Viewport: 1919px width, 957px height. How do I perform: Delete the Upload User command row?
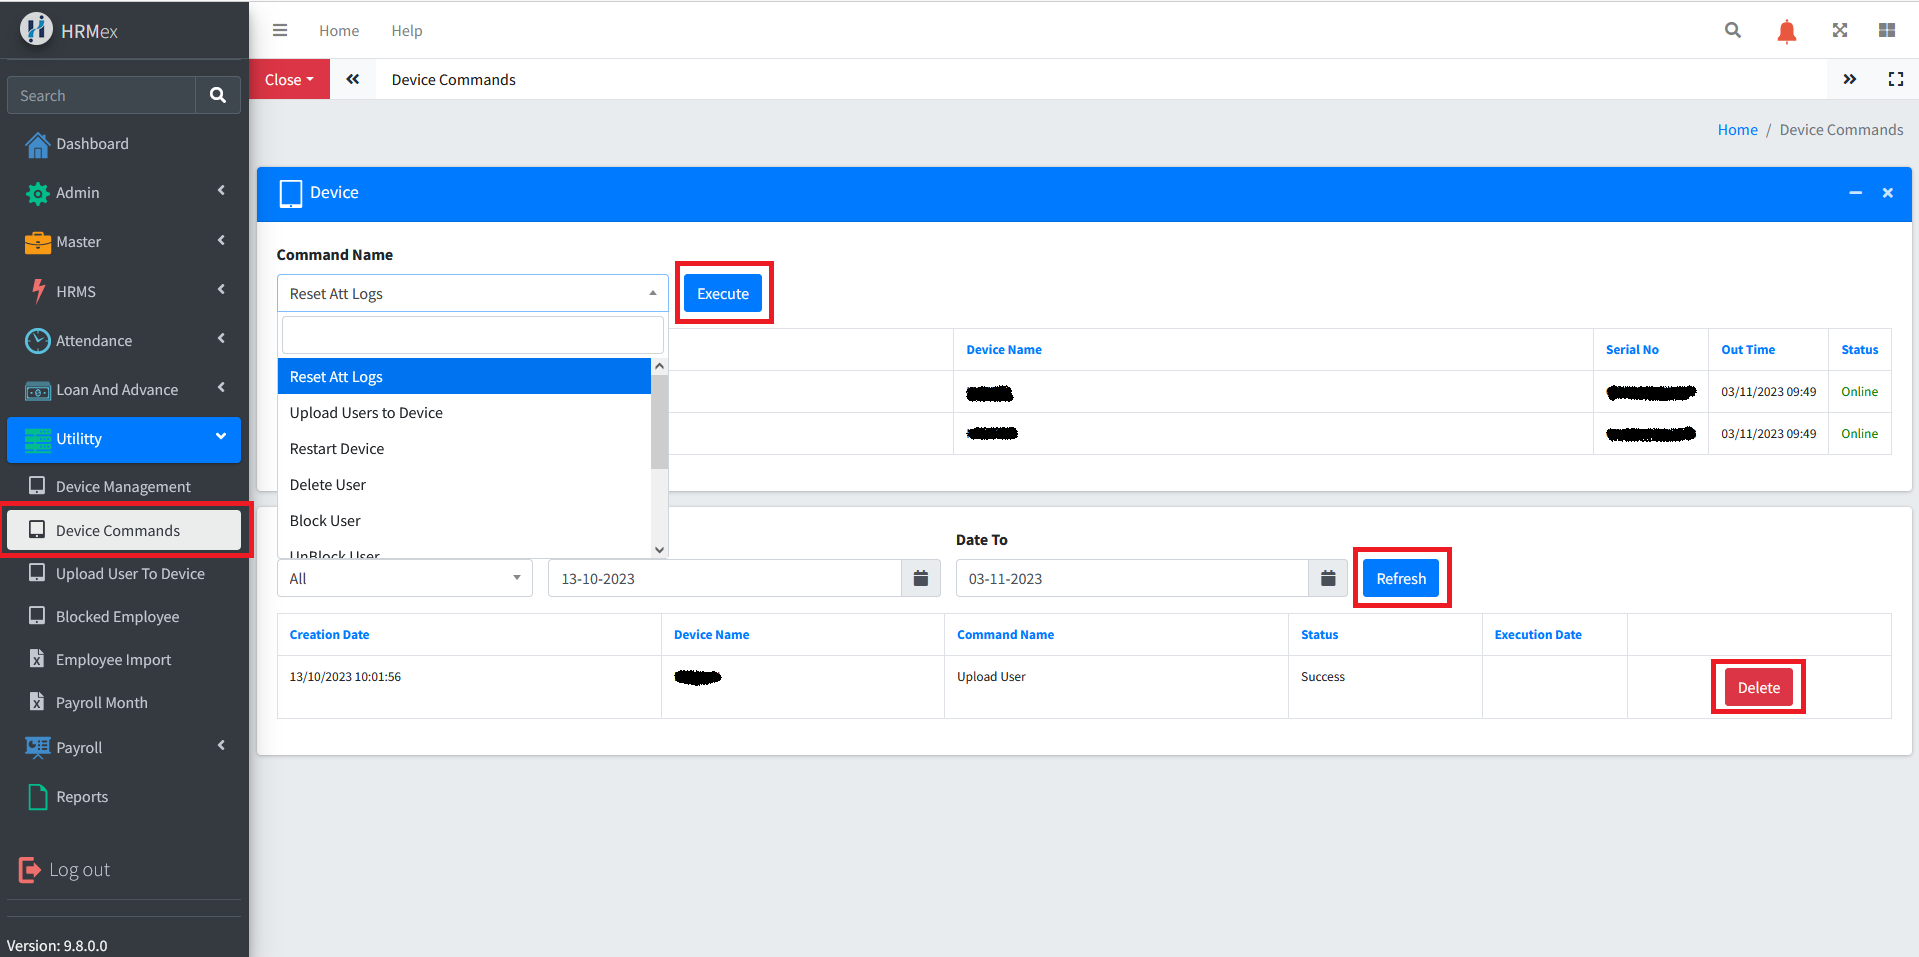point(1757,687)
